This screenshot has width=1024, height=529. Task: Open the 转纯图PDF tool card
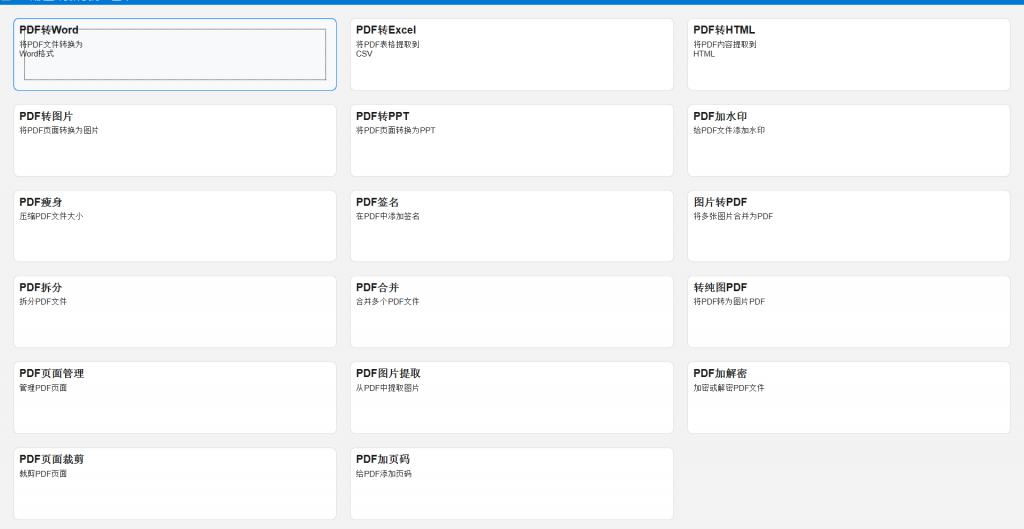click(x=848, y=311)
